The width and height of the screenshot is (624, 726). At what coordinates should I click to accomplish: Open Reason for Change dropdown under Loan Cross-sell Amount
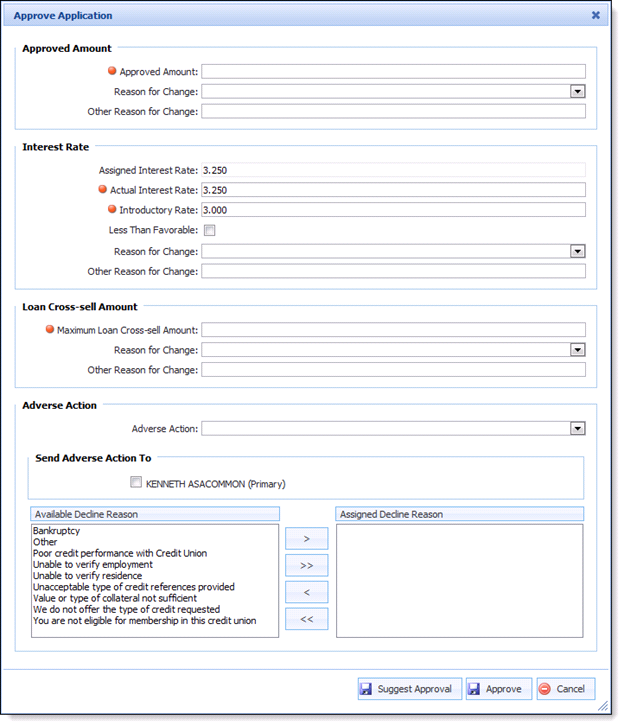pos(577,350)
